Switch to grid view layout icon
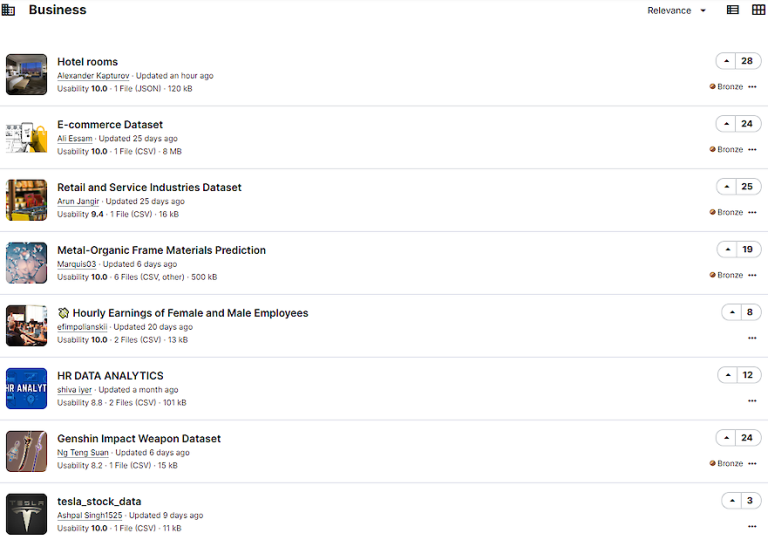Screen dimensions: 768x540 tap(758, 10)
